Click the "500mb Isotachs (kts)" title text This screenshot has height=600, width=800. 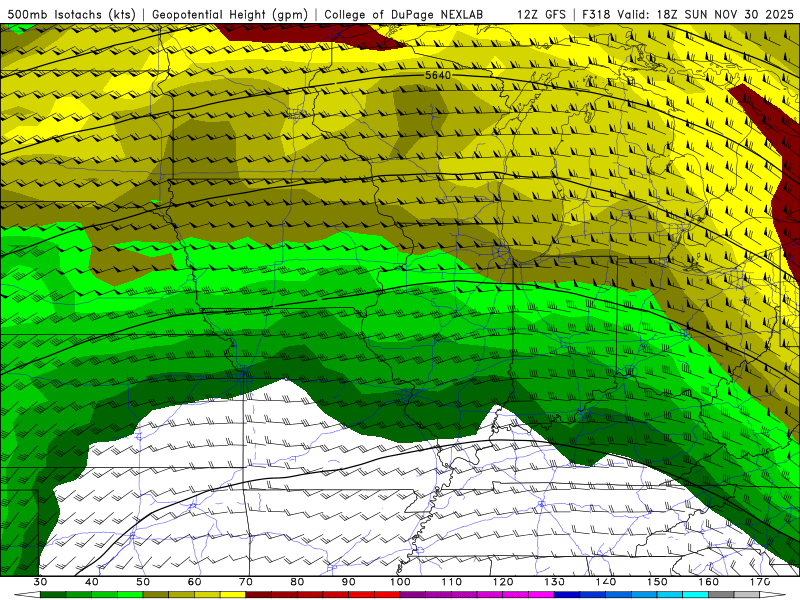point(71,14)
